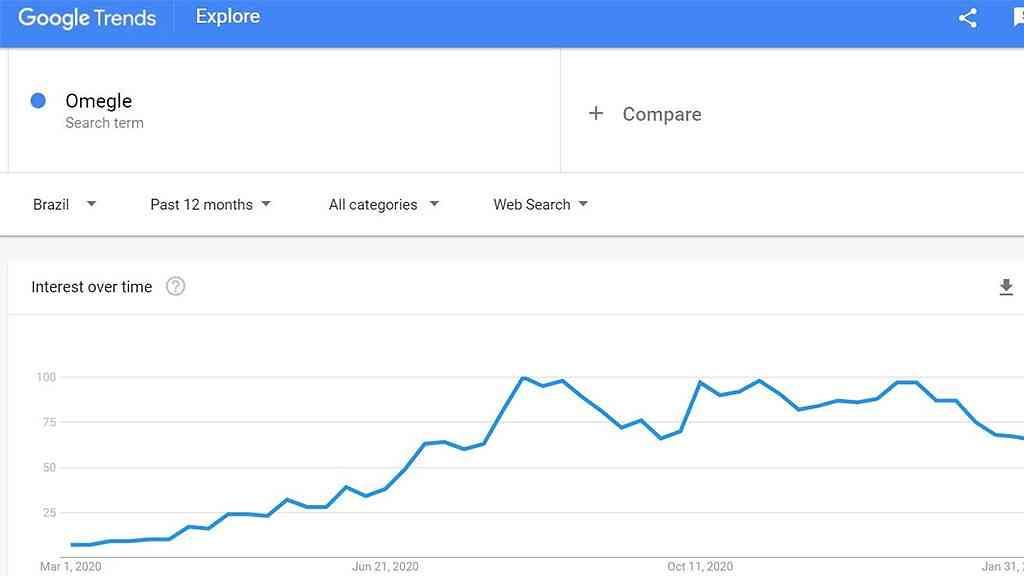Select the Jun 21, 2020 date label
Viewport: 1024px width, 576px height.
coord(385,567)
